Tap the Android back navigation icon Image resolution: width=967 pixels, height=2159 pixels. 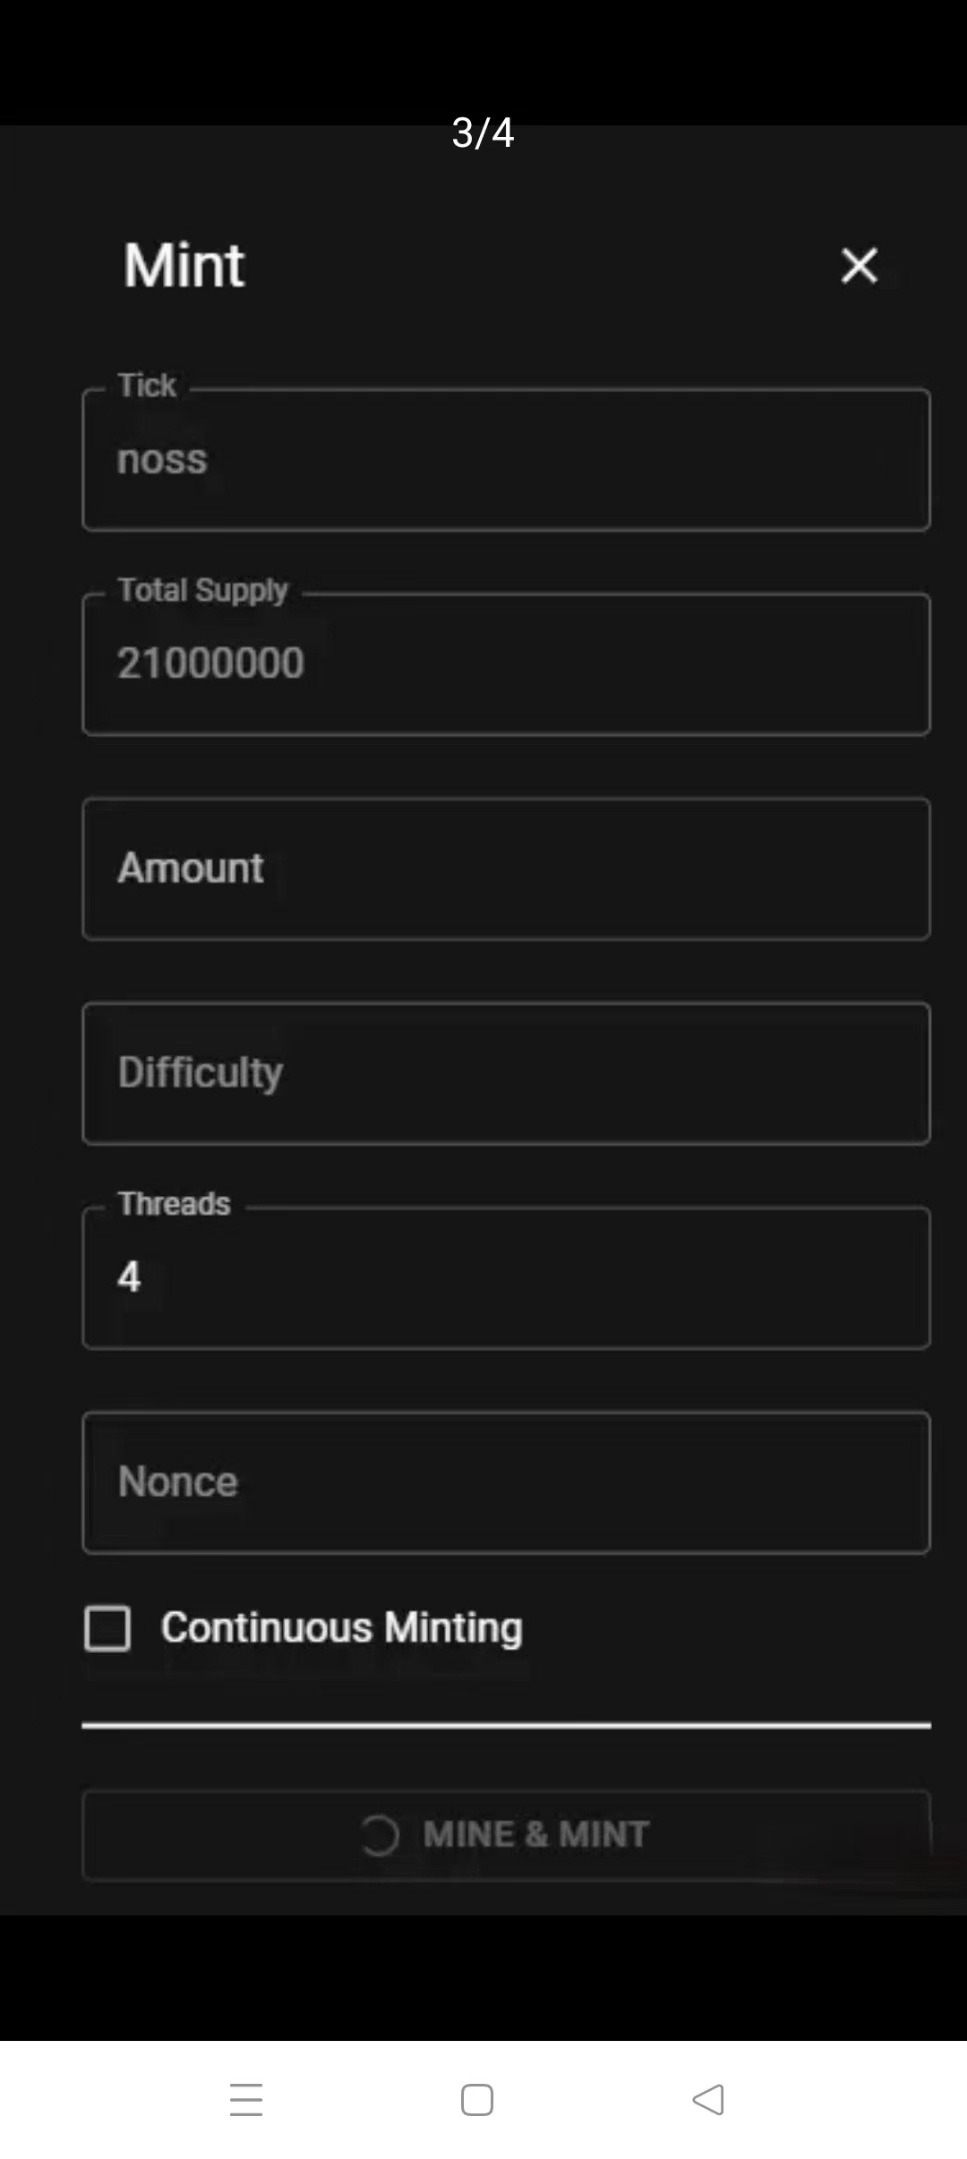pyautogui.click(x=708, y=2099)
